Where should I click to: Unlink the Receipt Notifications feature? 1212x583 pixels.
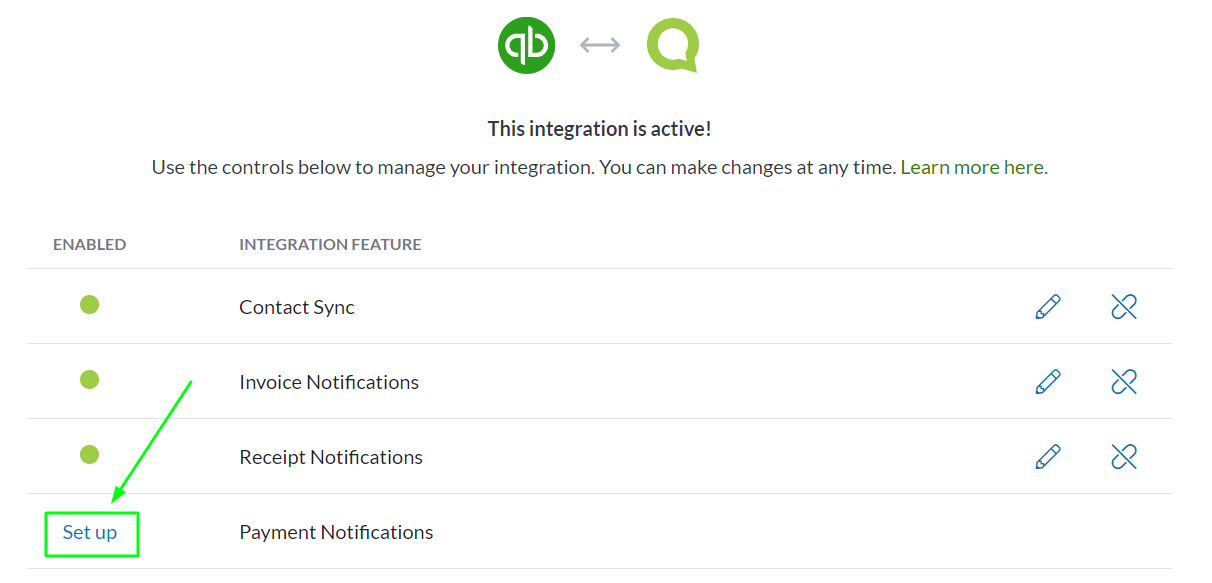(x=1124, y=457)
